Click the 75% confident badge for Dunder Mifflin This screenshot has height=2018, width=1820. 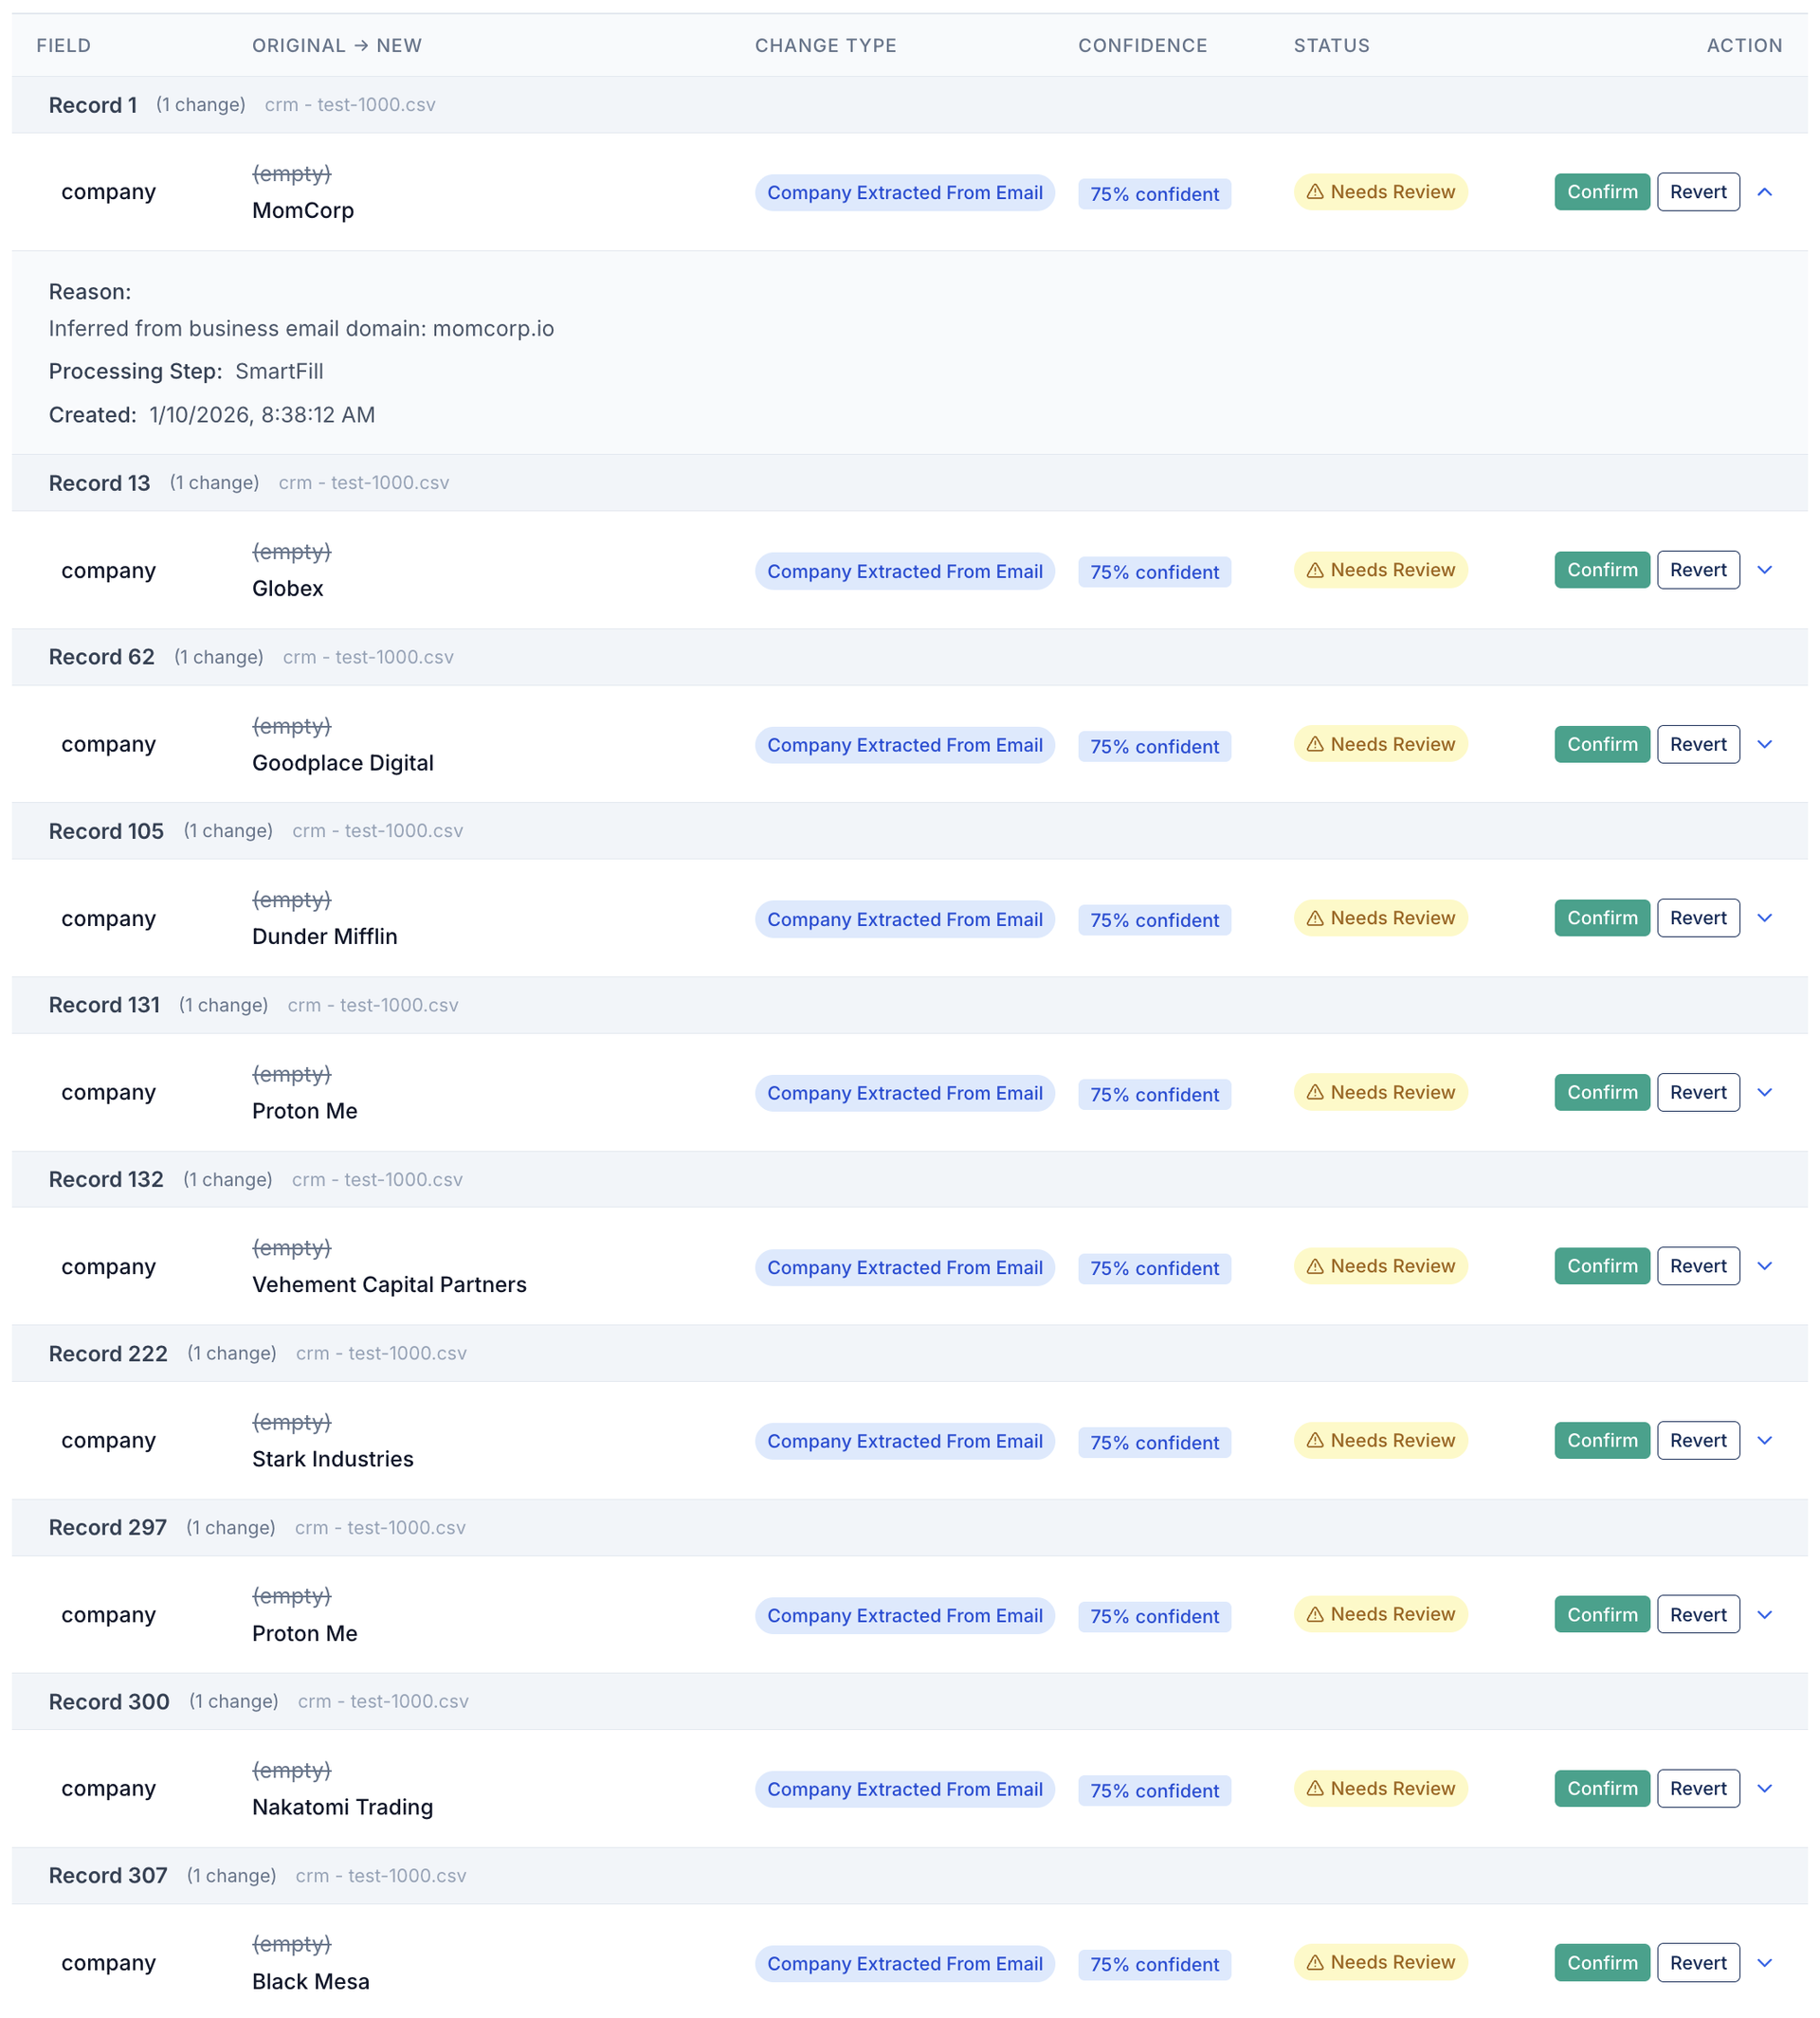coord(1154,919)
